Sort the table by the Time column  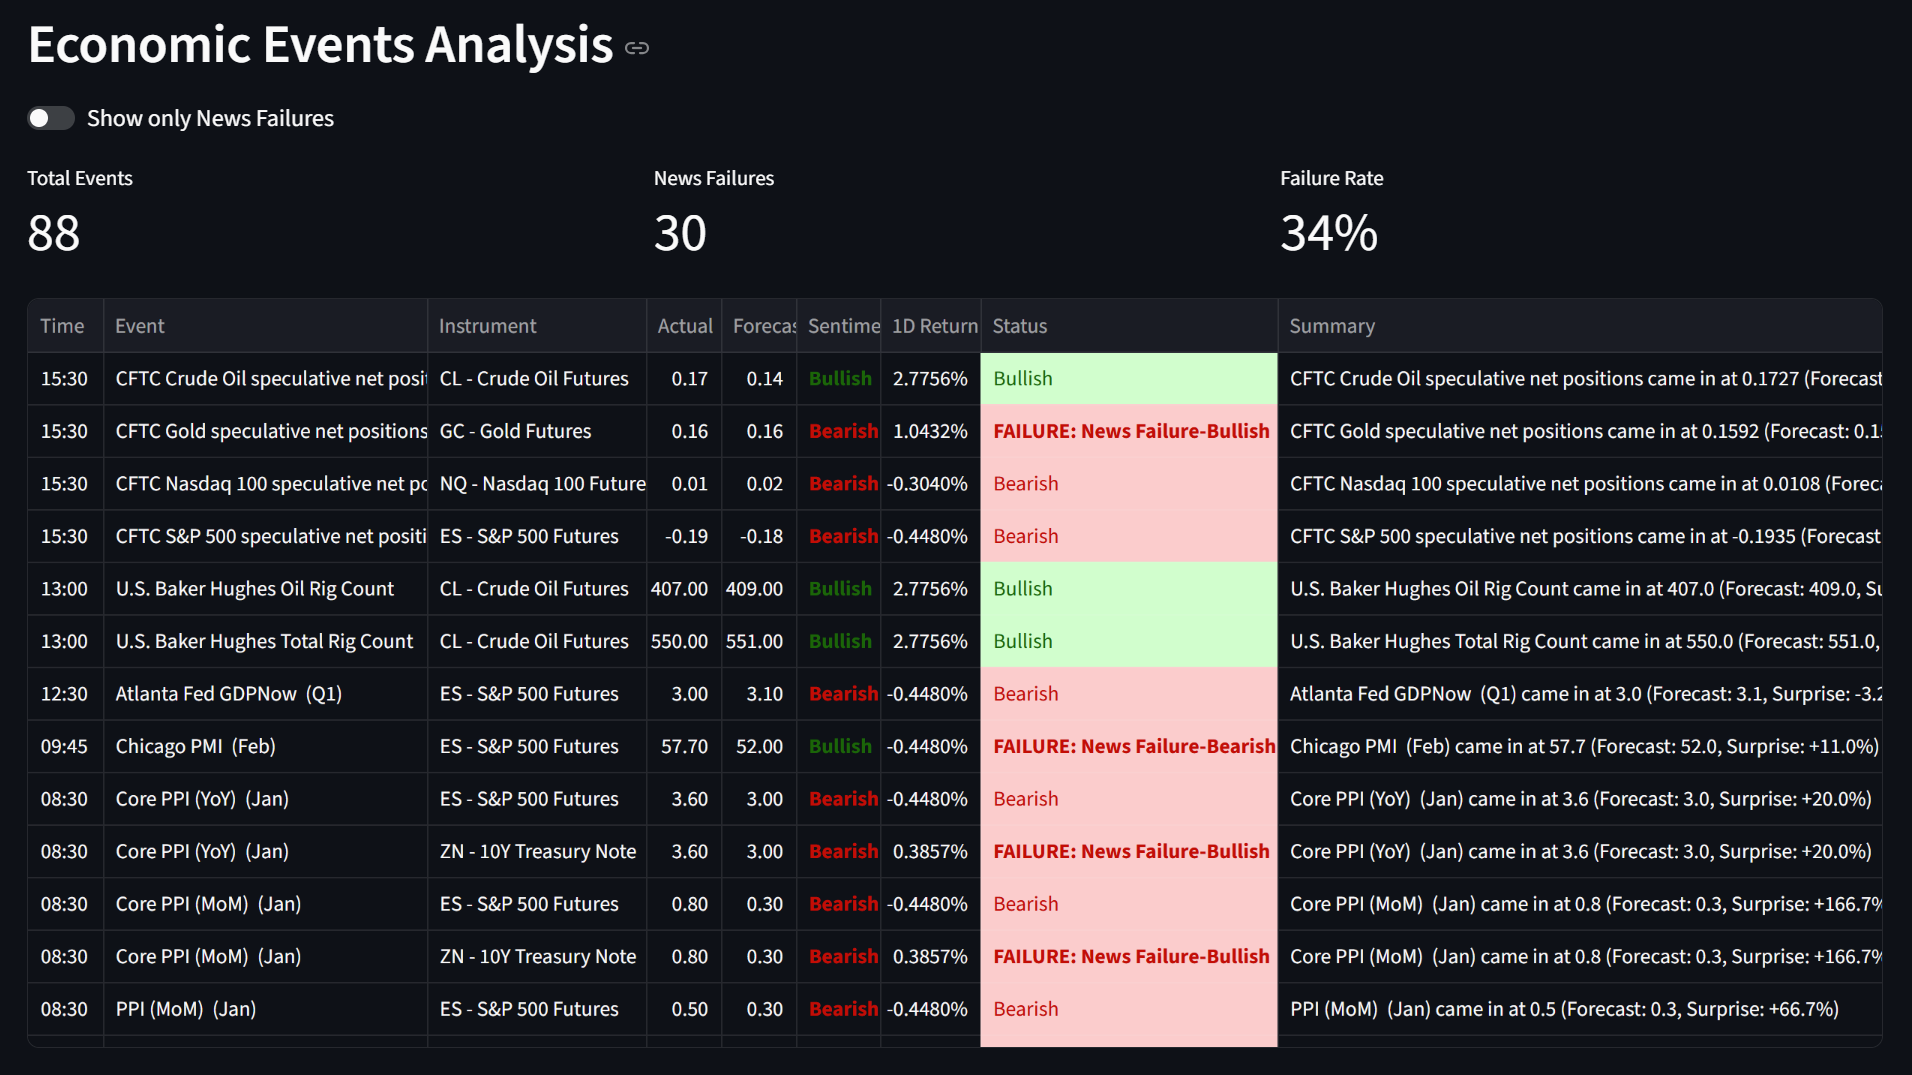62,325
